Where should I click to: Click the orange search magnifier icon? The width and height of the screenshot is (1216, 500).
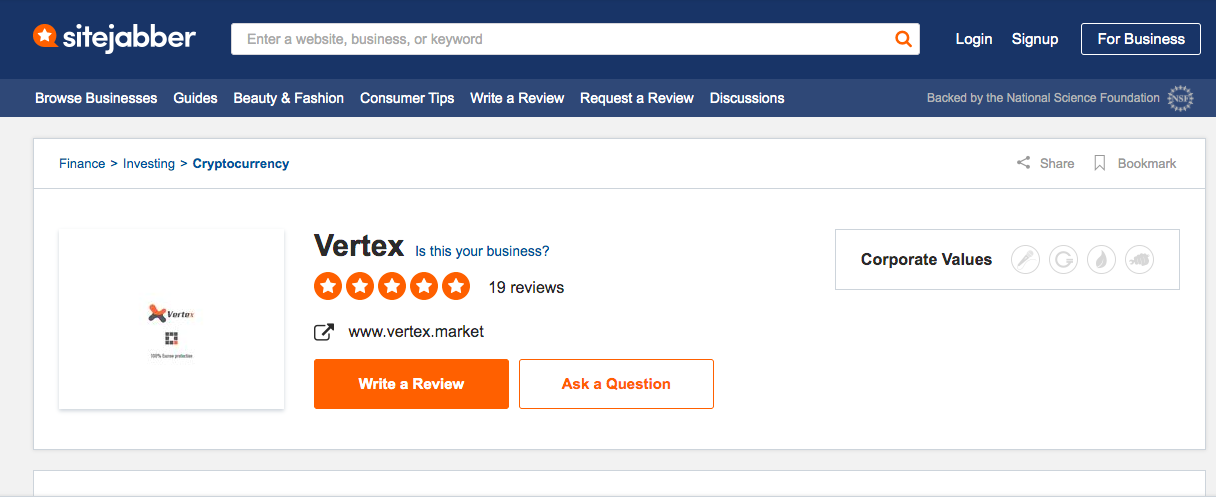click(903, 39)
